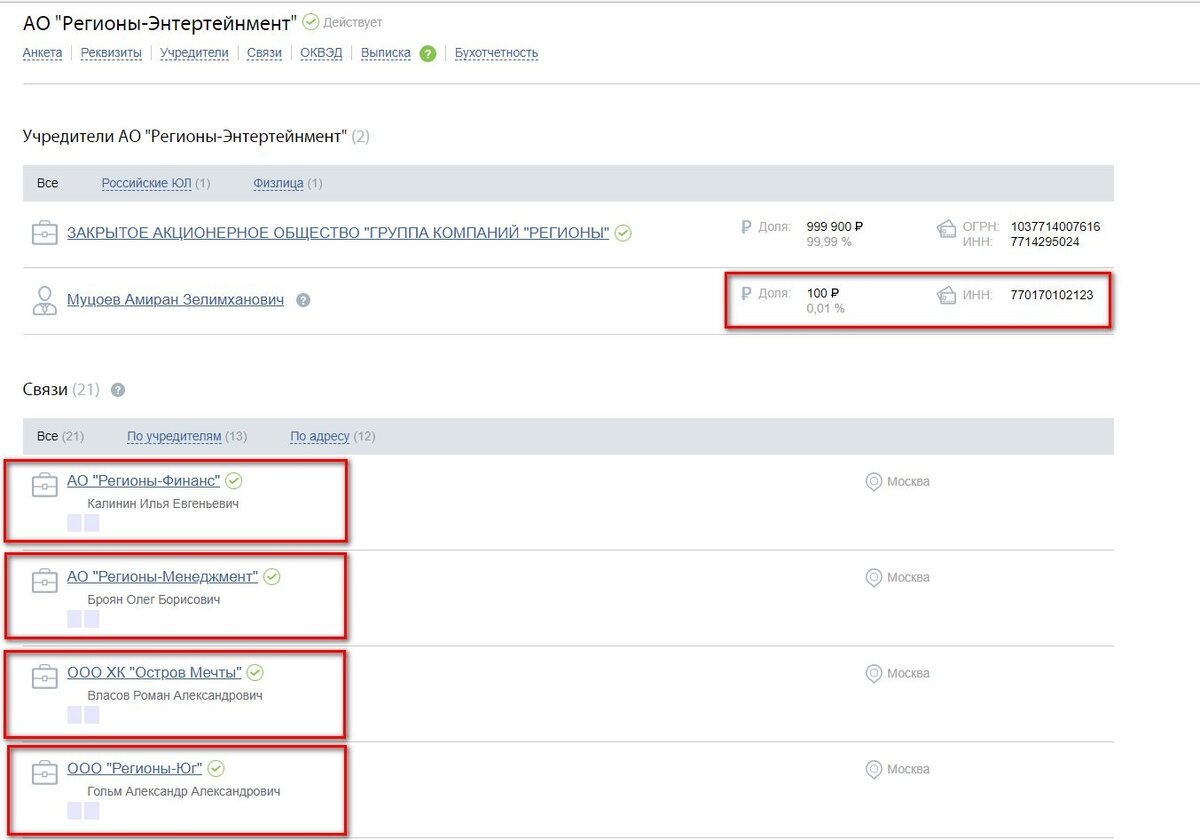Click the checkmark next to Регионы-Юг
The width and height of the screenshot is (1200, 840).
pyautogui.click(x=216, y=769)
